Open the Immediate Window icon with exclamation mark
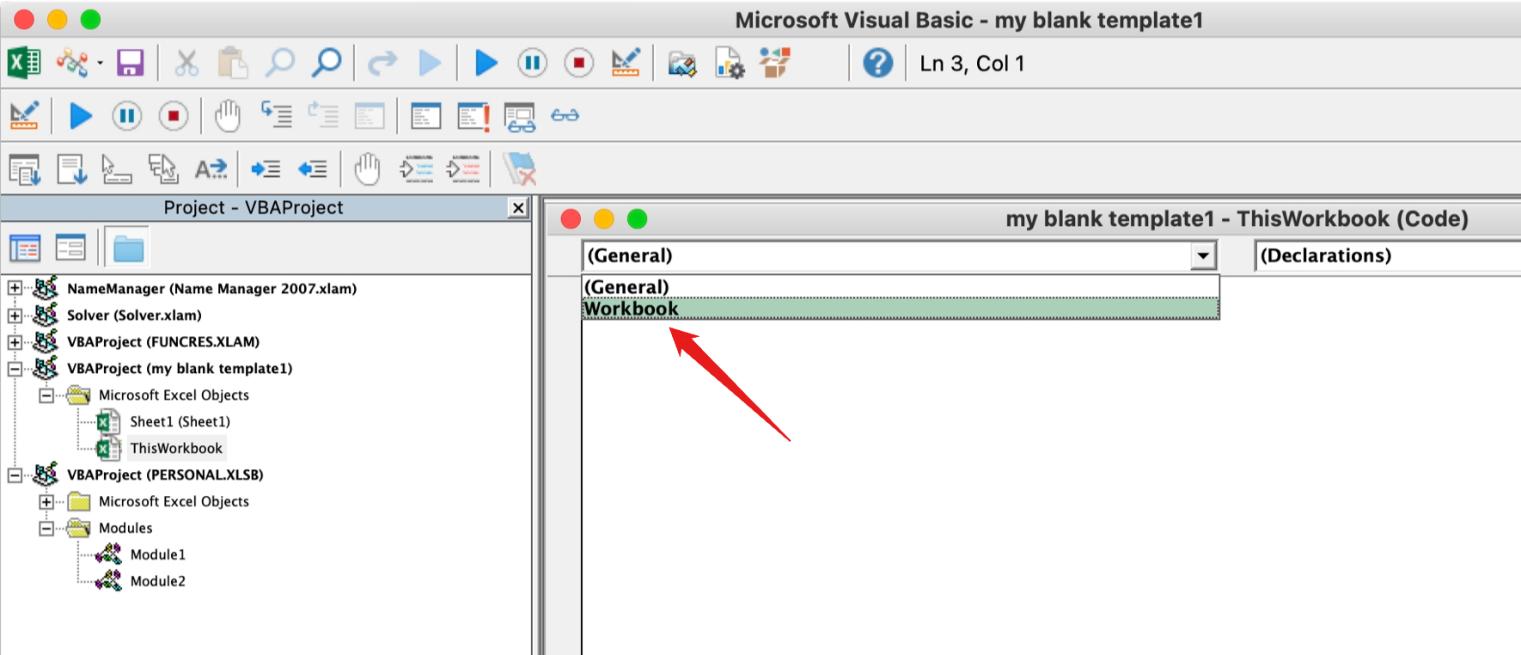The image size is (1521, 655). coord(474,116)
